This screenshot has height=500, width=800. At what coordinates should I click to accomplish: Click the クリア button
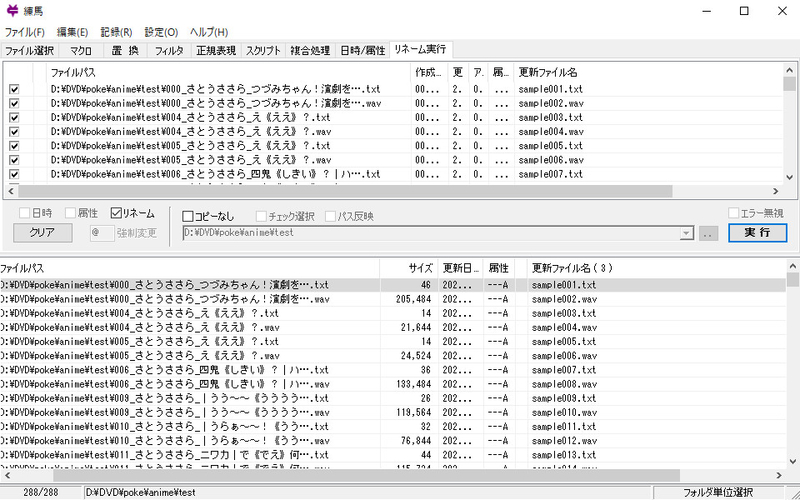point(42,233)
